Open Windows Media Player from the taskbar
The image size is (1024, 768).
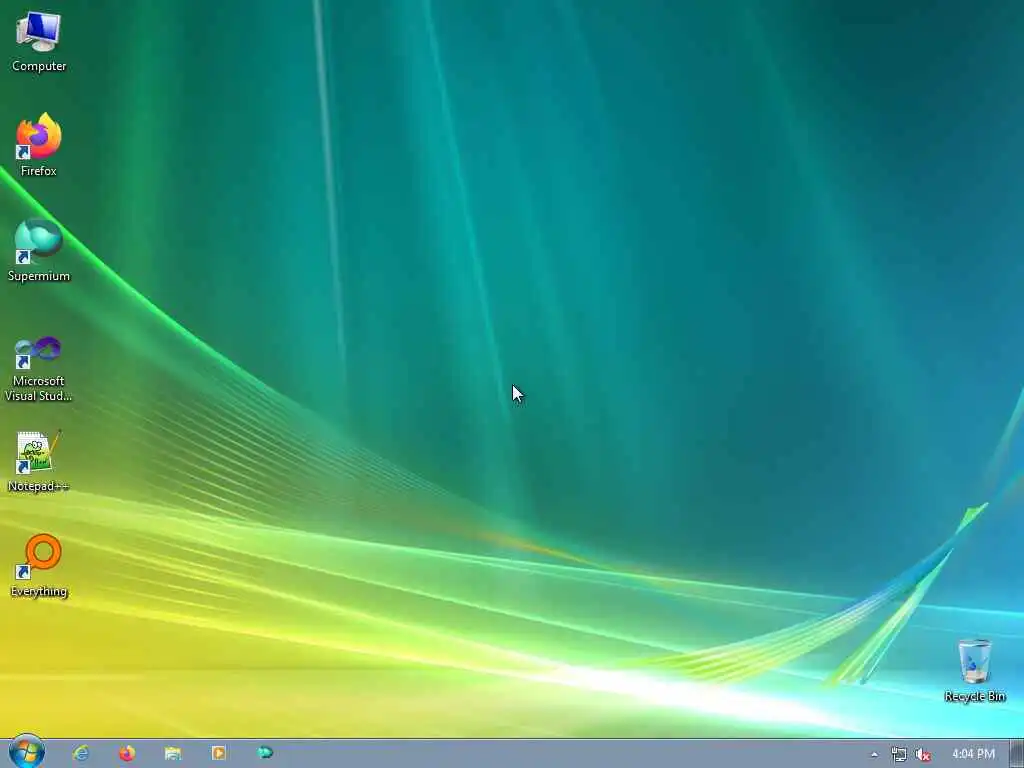click(219, 754)
